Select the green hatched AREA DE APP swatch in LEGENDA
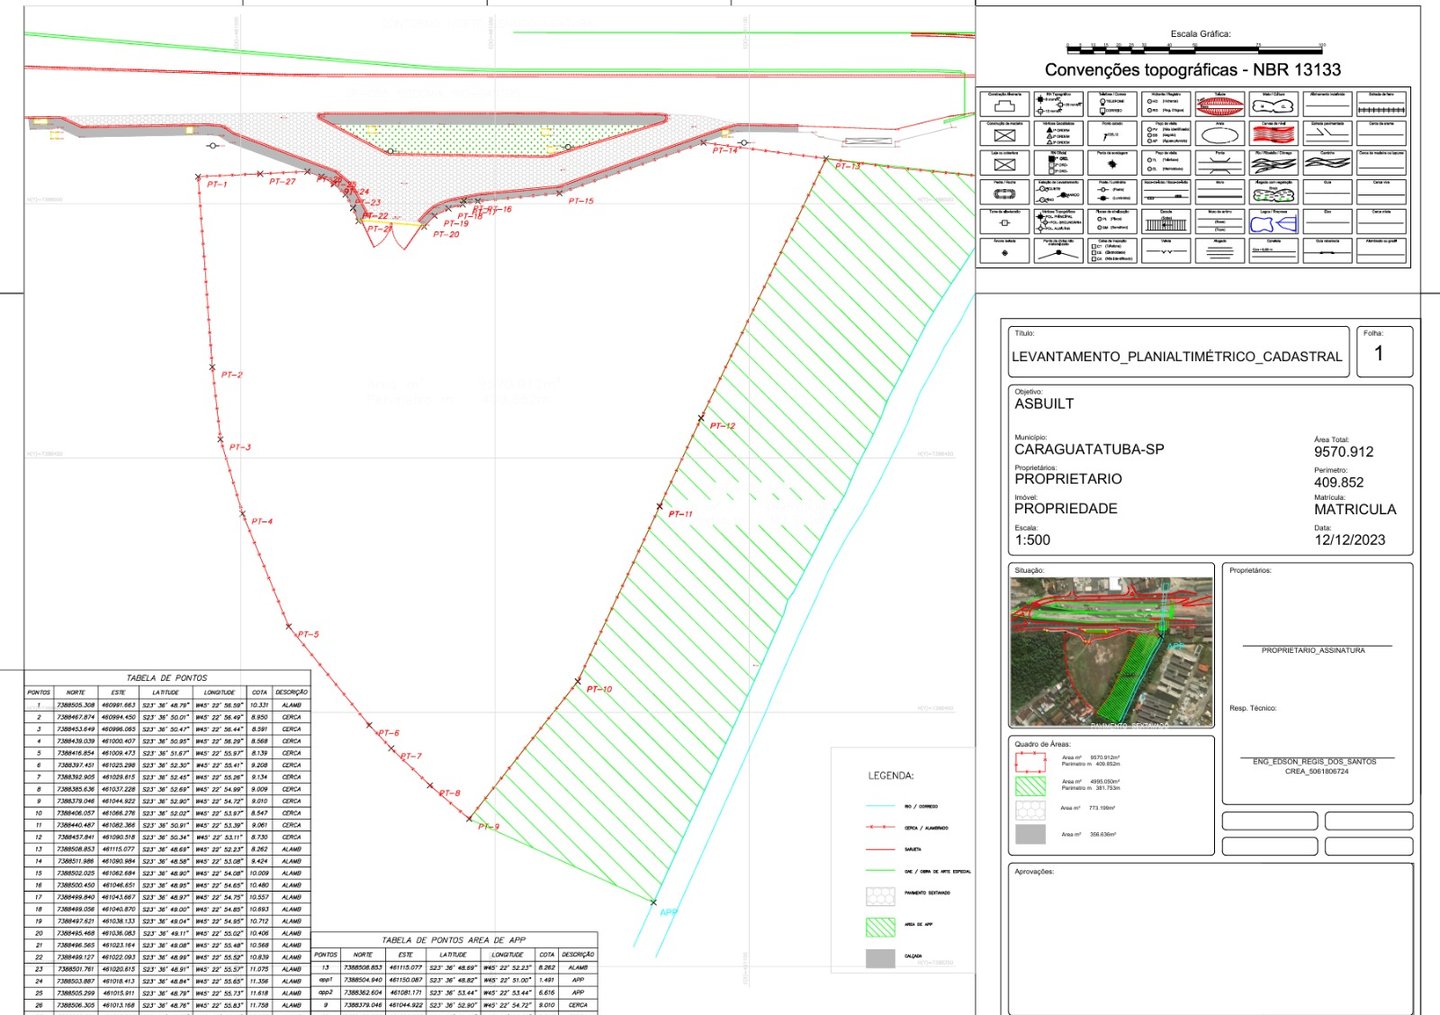1440x1015 pixels. 880,926
